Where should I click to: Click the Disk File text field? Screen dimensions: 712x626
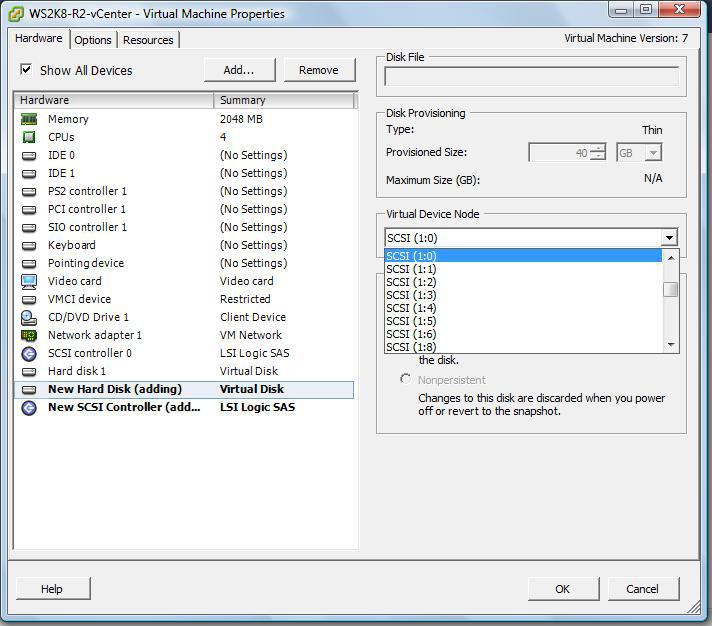click(x=531, y=76)
